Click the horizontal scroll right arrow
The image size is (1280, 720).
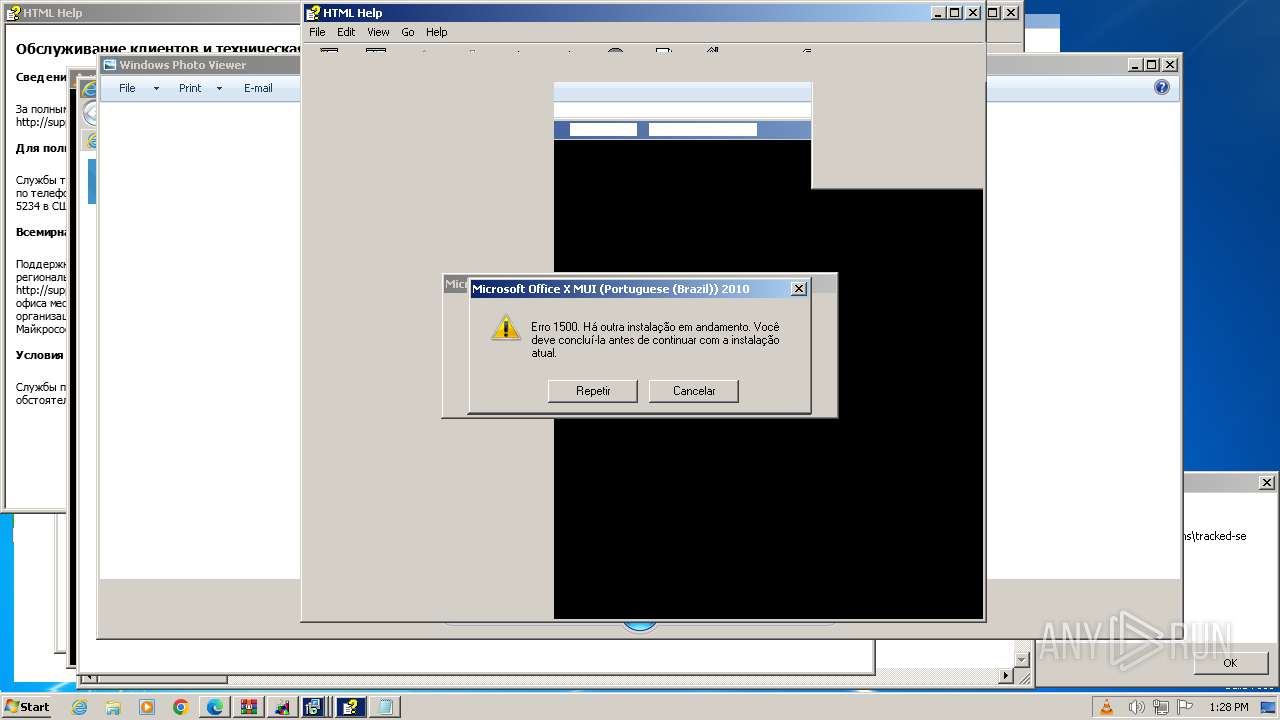coord(1006,677)
